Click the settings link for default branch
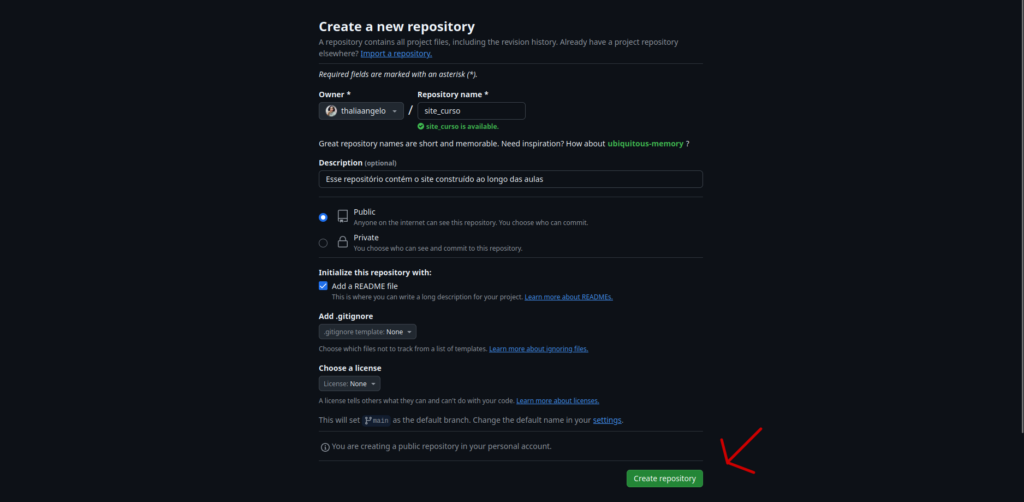 coord(607,420)
